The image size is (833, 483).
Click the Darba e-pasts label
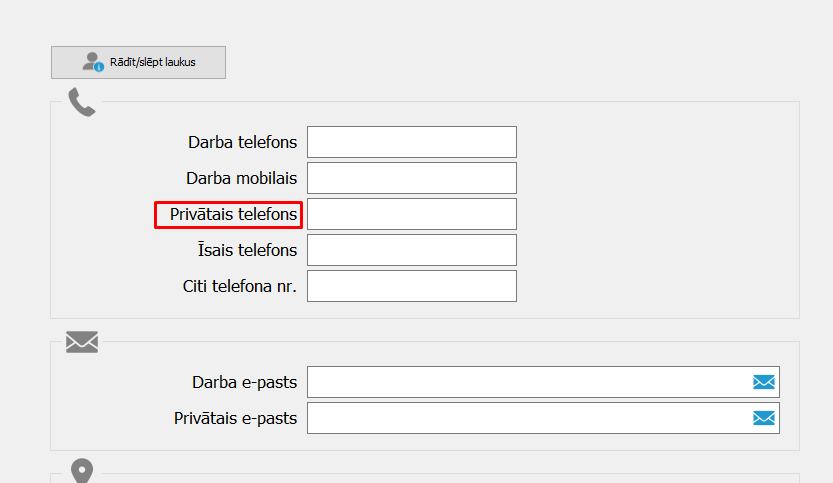tap(244, 383)
